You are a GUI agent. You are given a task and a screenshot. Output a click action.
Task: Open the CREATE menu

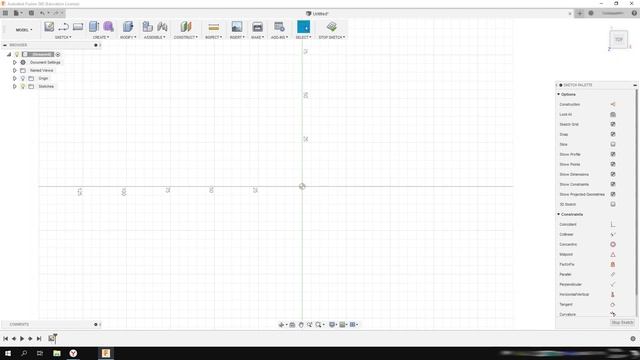[100, 37]
